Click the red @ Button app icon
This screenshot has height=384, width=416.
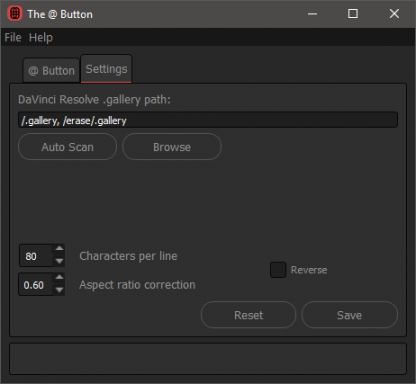click(14, 14)
